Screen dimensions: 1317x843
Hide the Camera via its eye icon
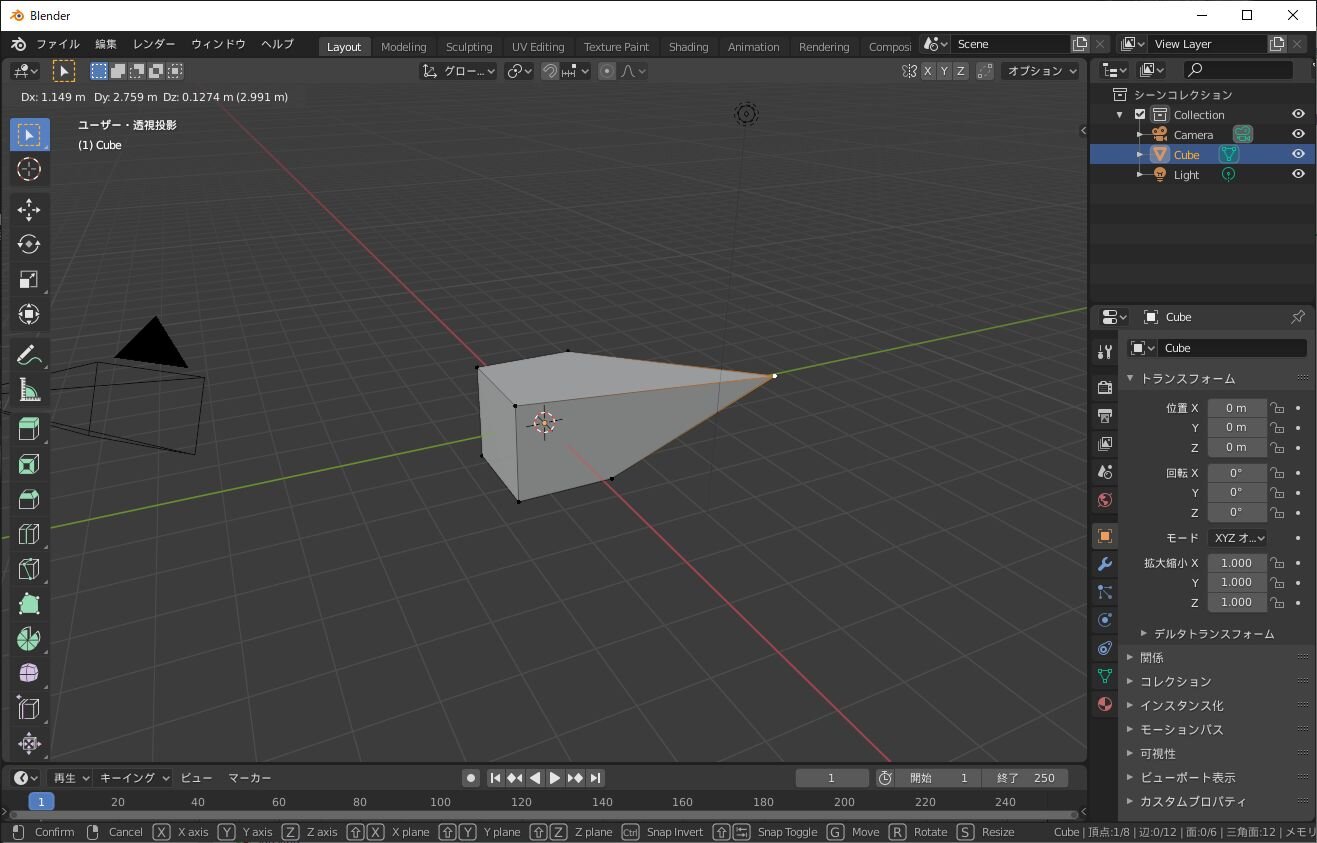1298,134
